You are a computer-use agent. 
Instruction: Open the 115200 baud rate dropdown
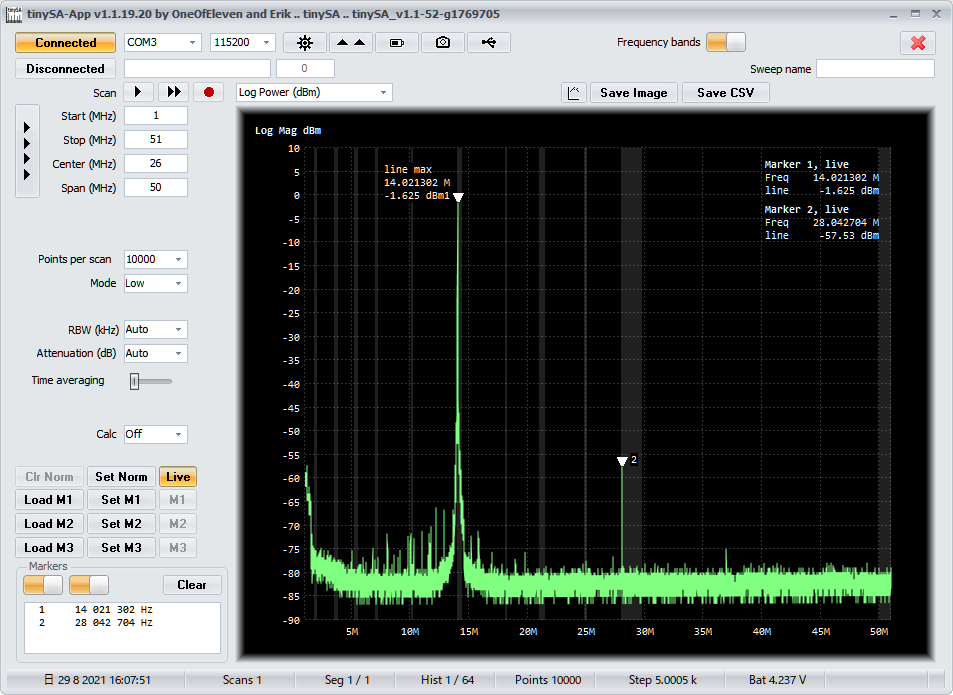(243, 43)
